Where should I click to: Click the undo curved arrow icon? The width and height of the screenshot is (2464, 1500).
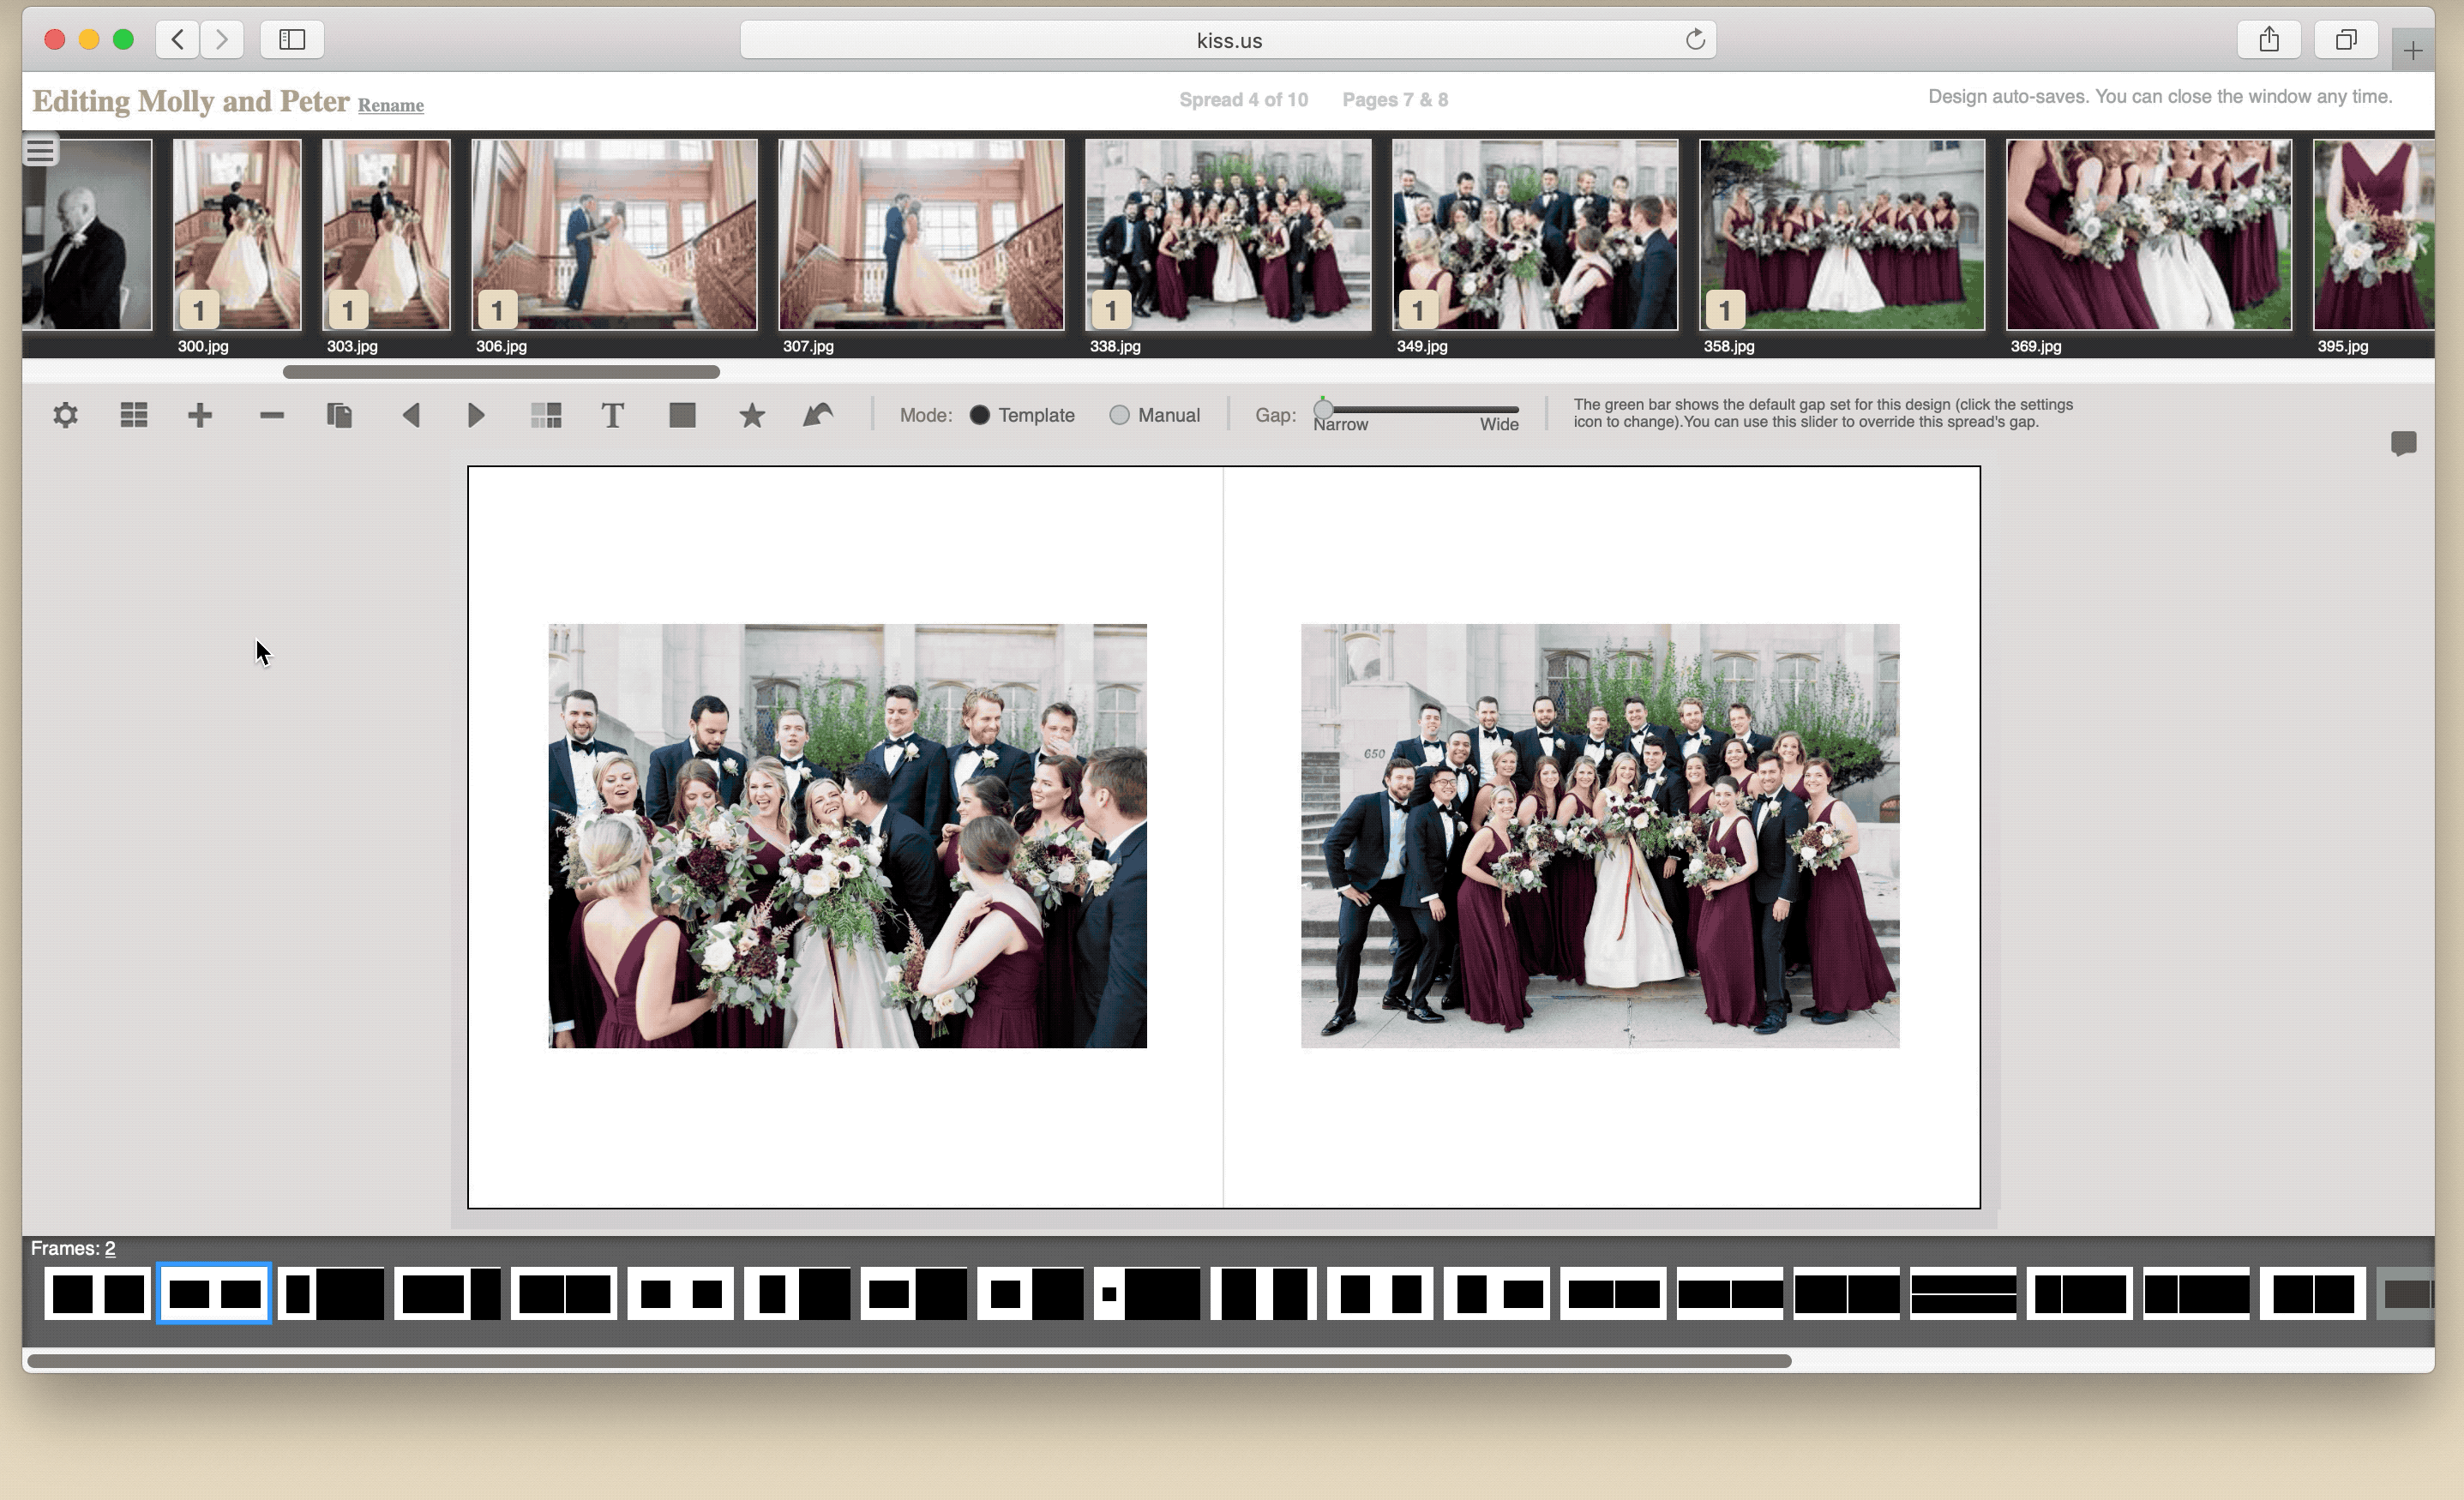click(x=818, y=415)
